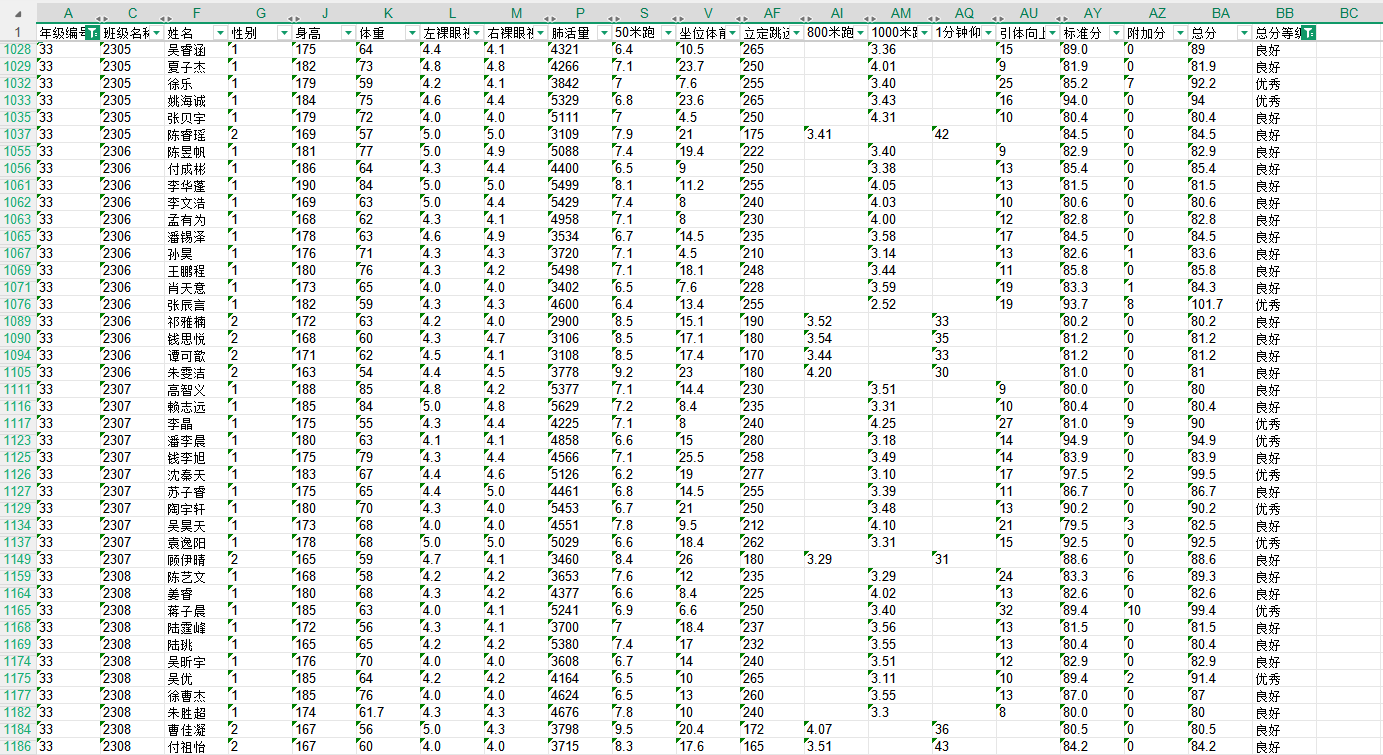
Task: Open the active filter icon on 年级编号
Action: click(x=92, y=33)
